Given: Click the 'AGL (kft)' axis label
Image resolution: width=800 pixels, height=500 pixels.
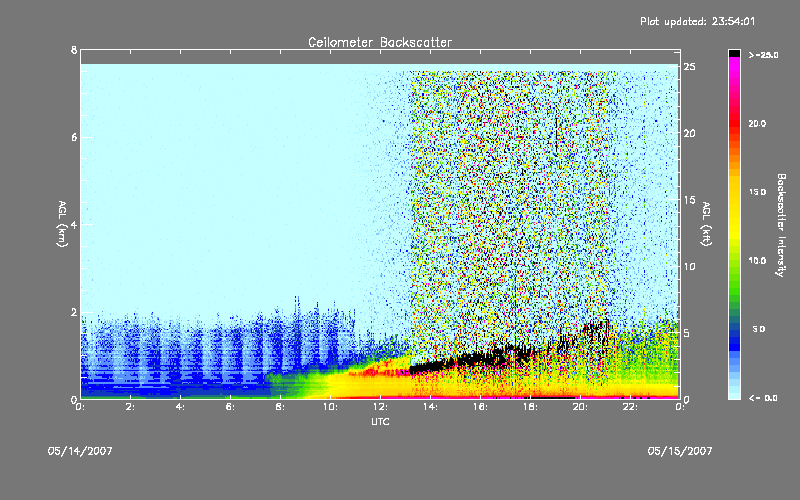Looking at the screenshot, I should pyautogui.click(x=706, y=224).
